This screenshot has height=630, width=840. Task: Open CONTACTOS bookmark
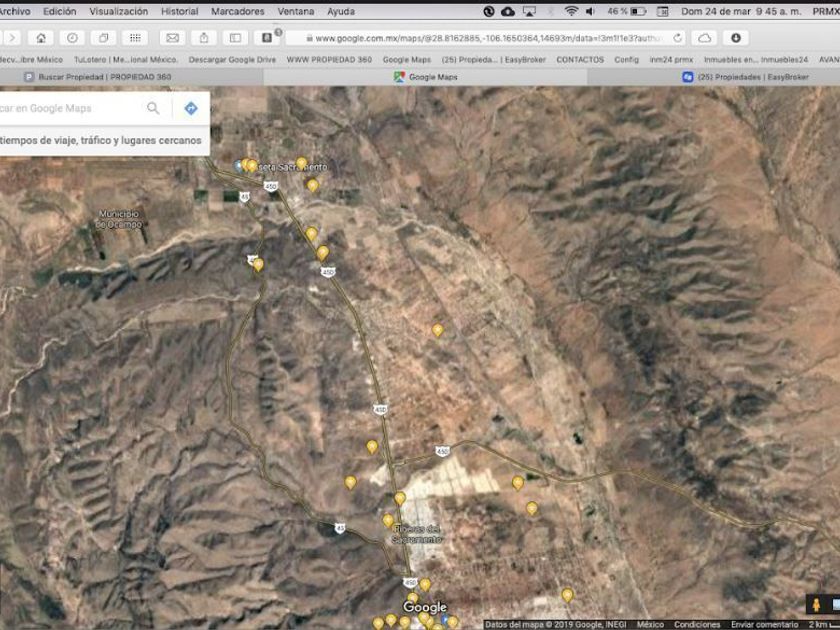[x=580, y=59]
